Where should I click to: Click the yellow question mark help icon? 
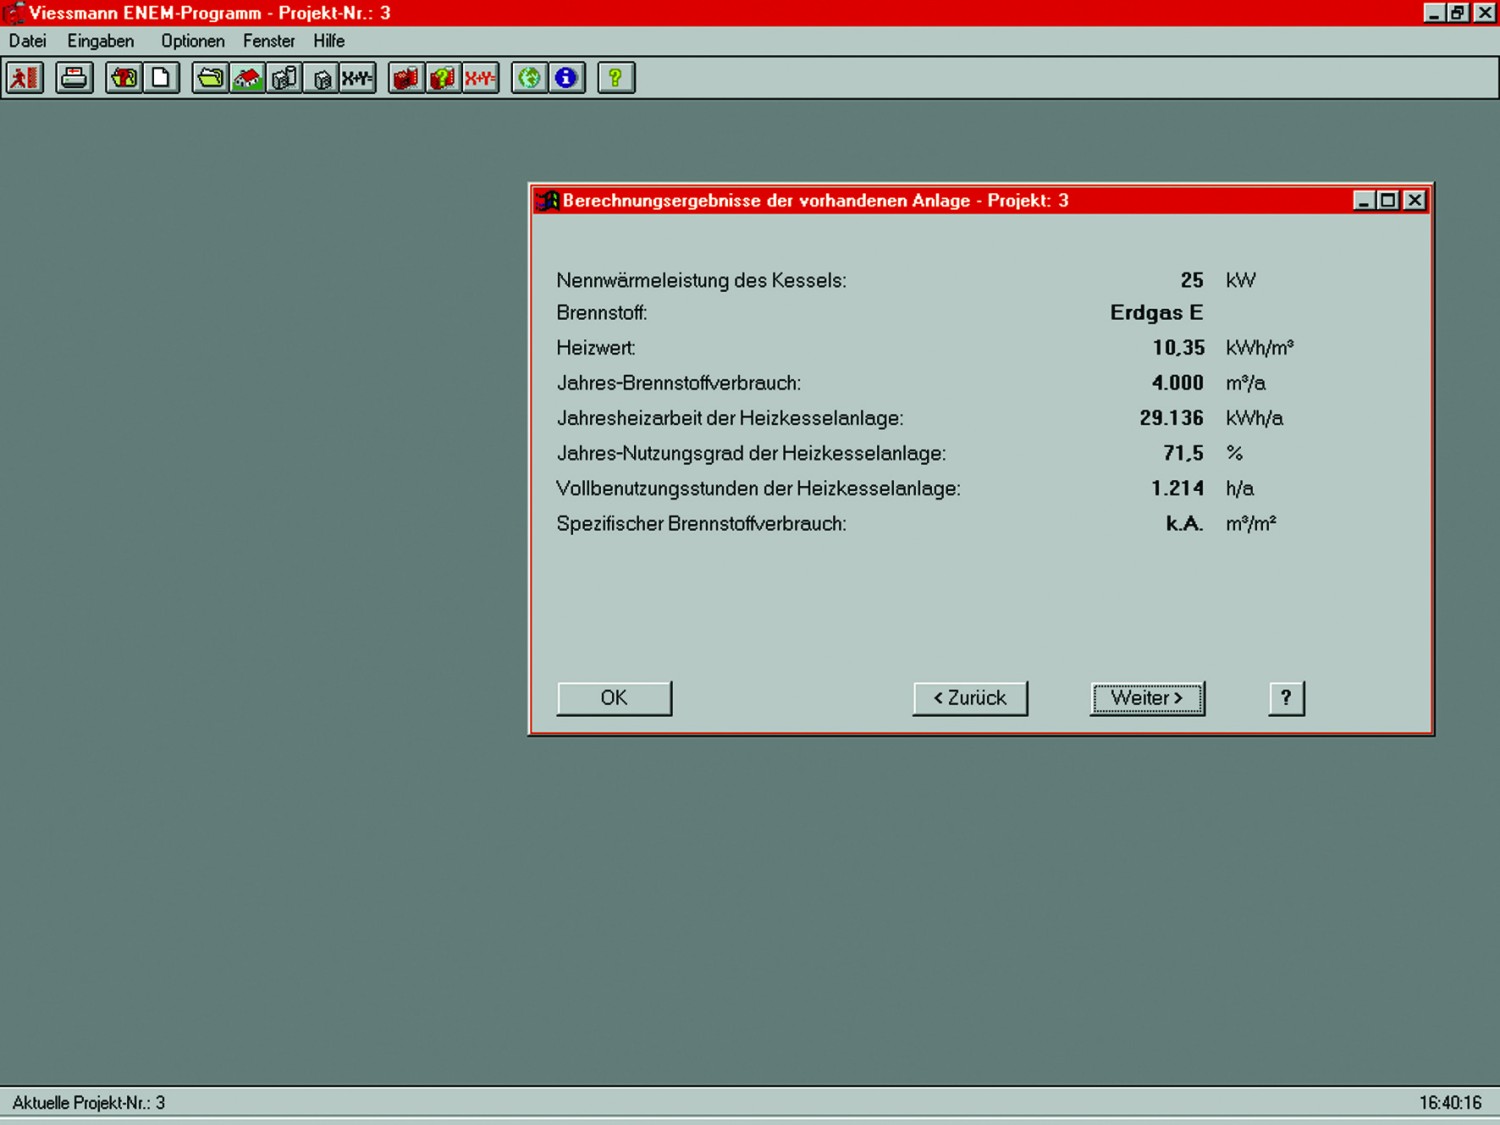pos(616,78)
